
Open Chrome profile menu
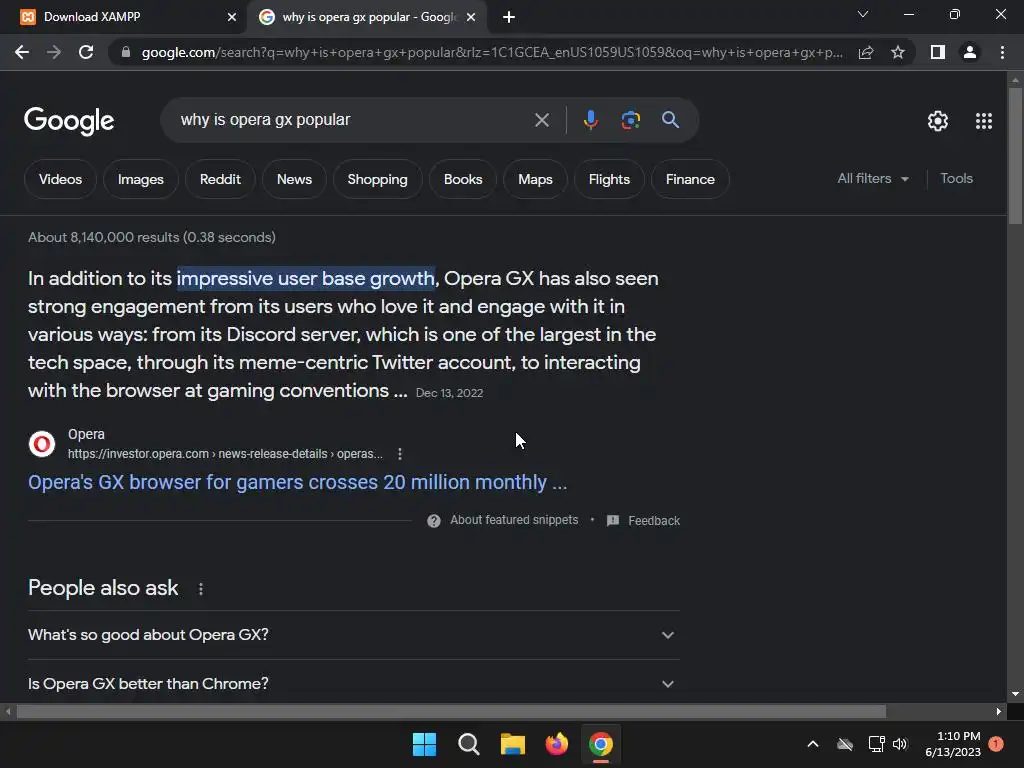coord(970,52)
